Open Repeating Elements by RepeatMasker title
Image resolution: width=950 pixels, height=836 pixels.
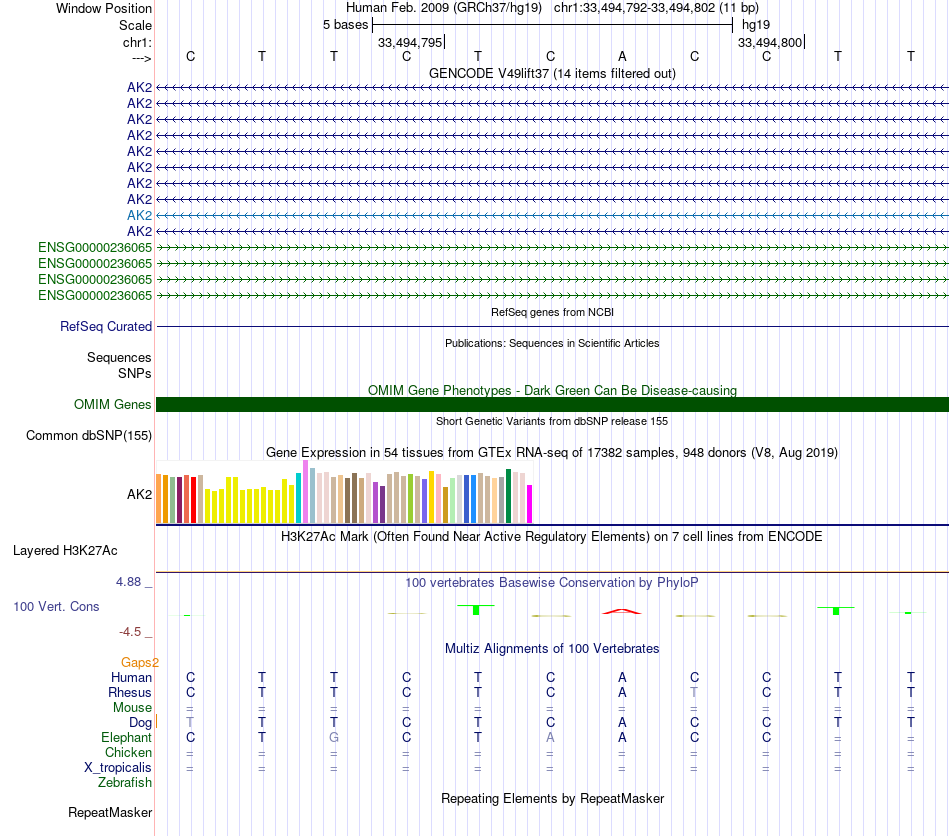[552, 798]
